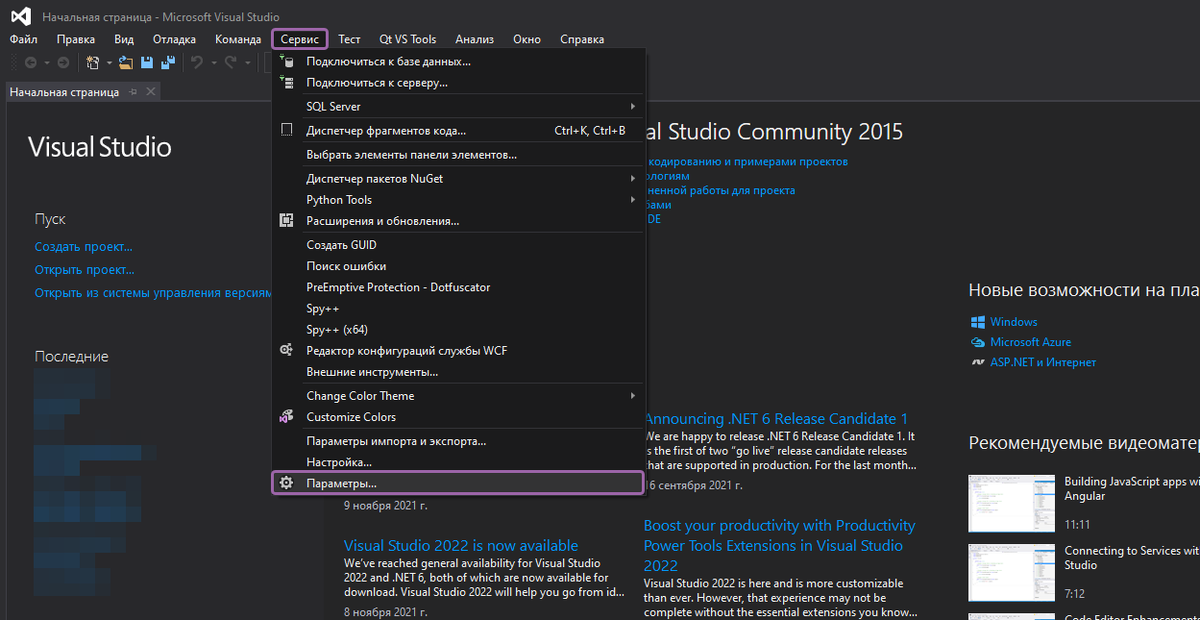Toggle auto-hide pin on Начальная страница tab

133,92
